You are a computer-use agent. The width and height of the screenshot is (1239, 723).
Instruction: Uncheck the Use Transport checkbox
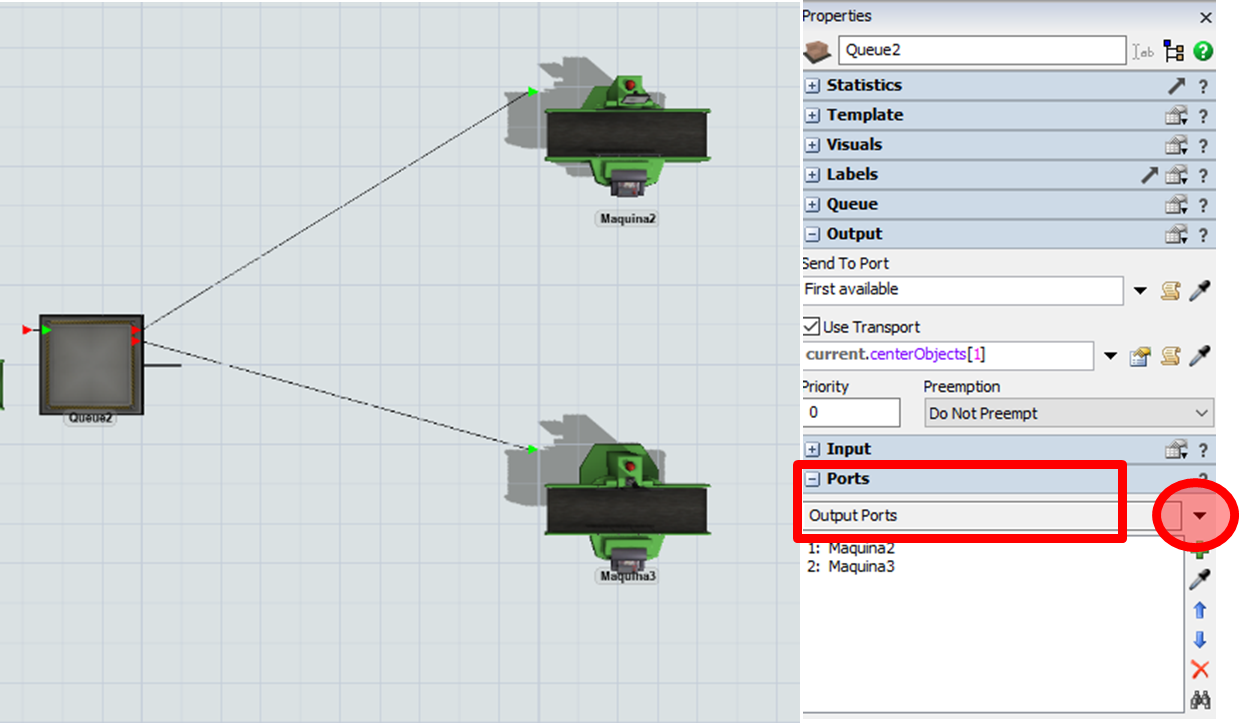[812, 327]
